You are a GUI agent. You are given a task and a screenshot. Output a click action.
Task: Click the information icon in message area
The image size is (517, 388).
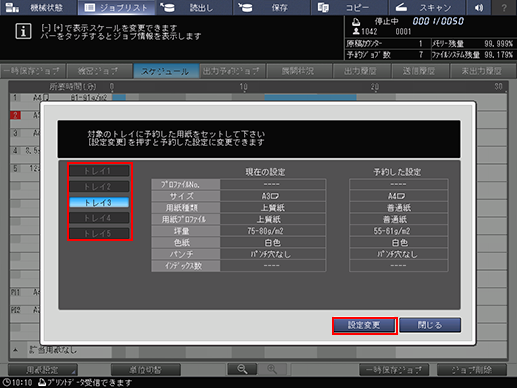tap(23, 31)
